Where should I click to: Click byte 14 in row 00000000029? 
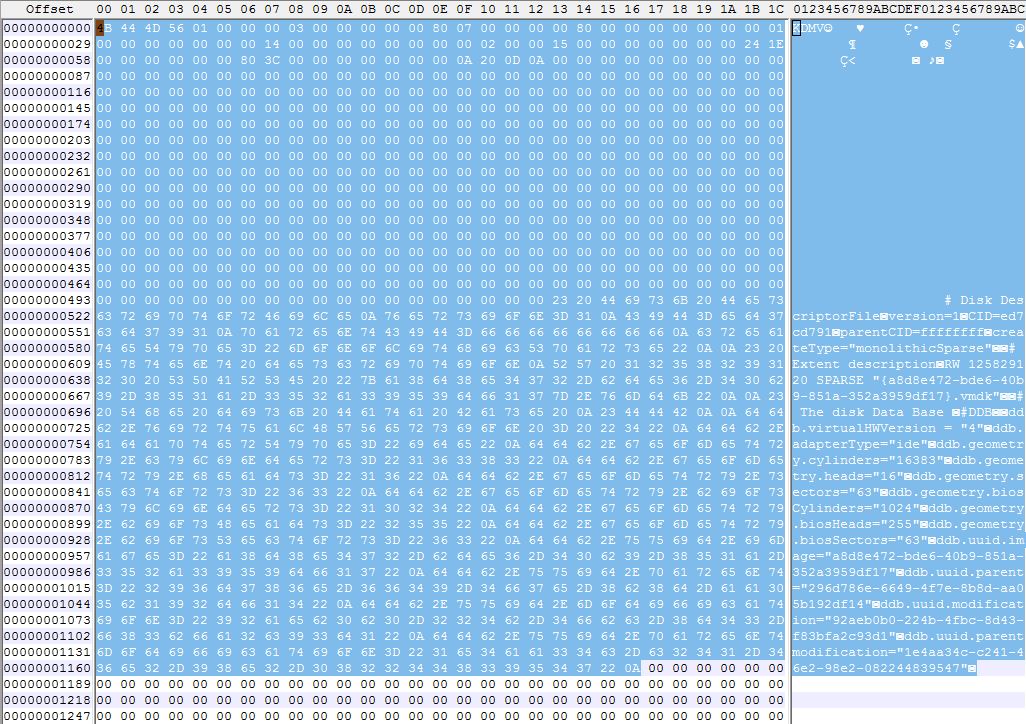coord(272,44)
